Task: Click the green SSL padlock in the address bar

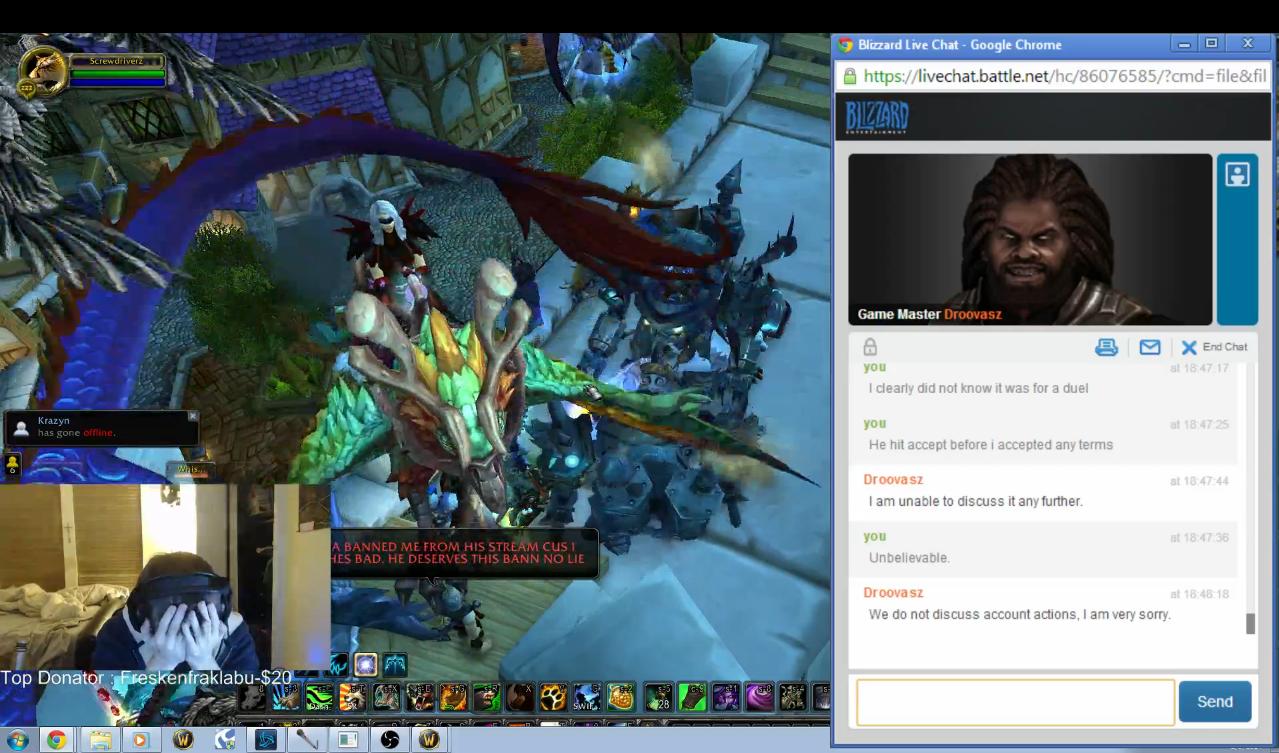Action: click(x=850, y=76)
